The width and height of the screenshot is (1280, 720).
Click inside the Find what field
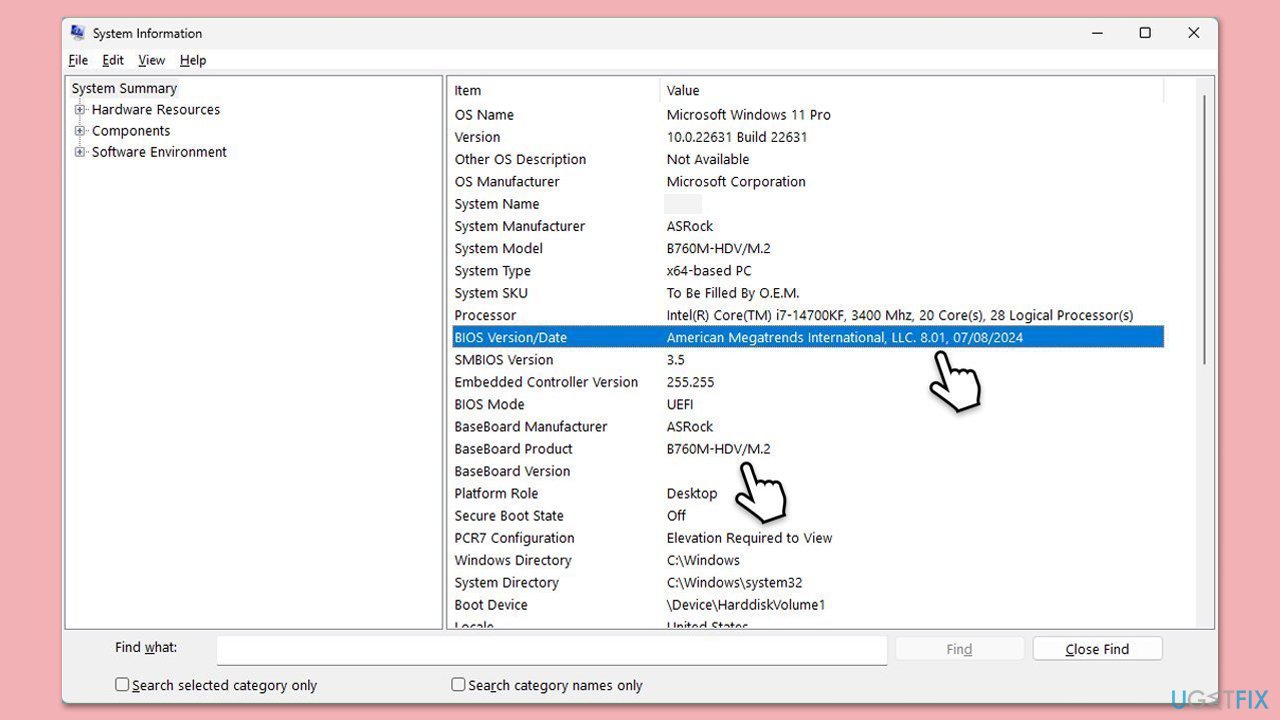550,649
